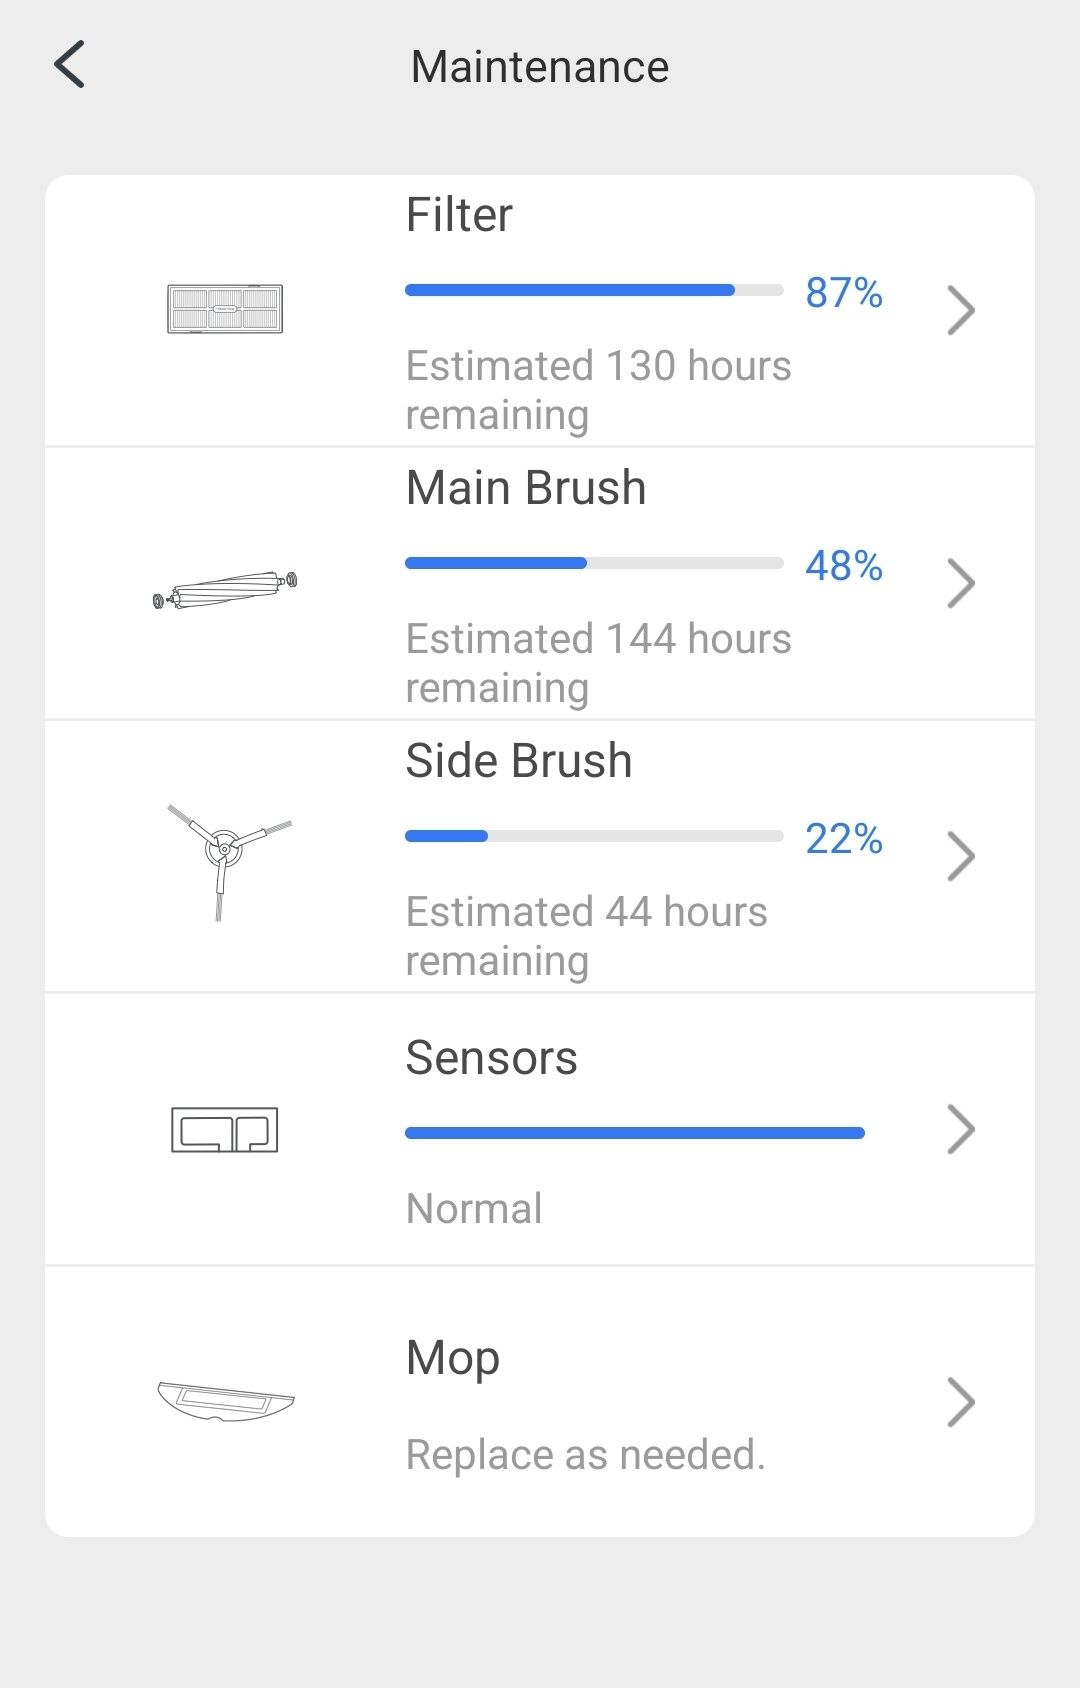The width and height of the screenshot is (1080, 1688).
Task: Click the Main Brush 48% percentage
Action: (x=844, y=566)
